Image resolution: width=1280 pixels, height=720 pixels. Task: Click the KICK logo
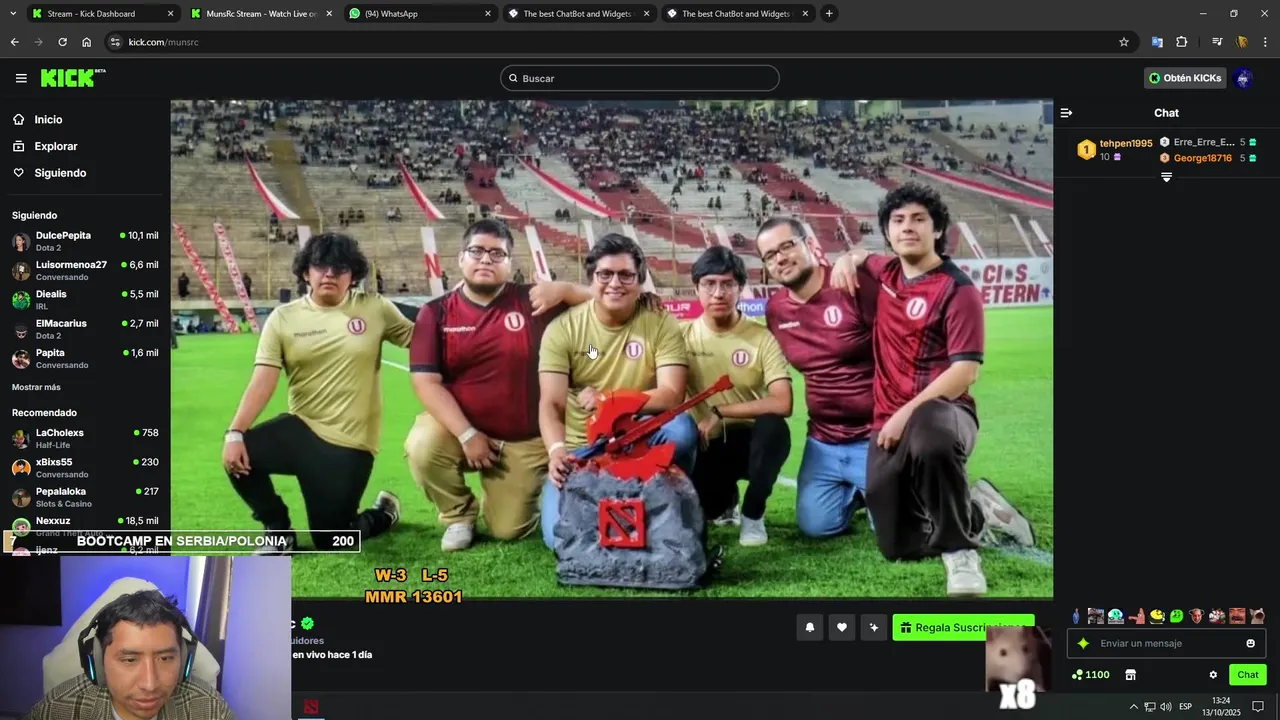point(72,77)
